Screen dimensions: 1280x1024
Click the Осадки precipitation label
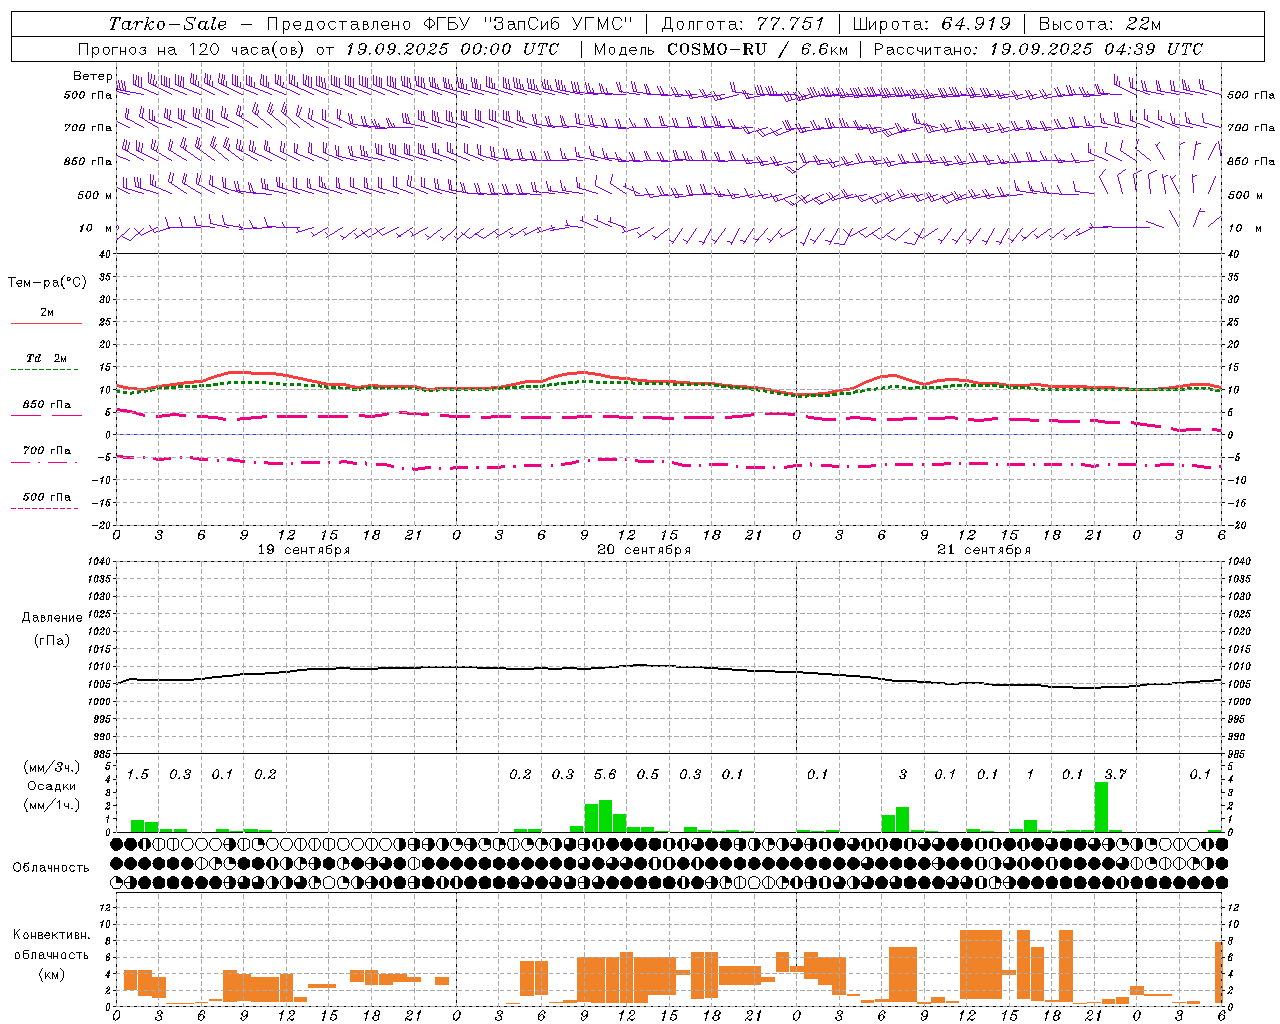point(51,786)
